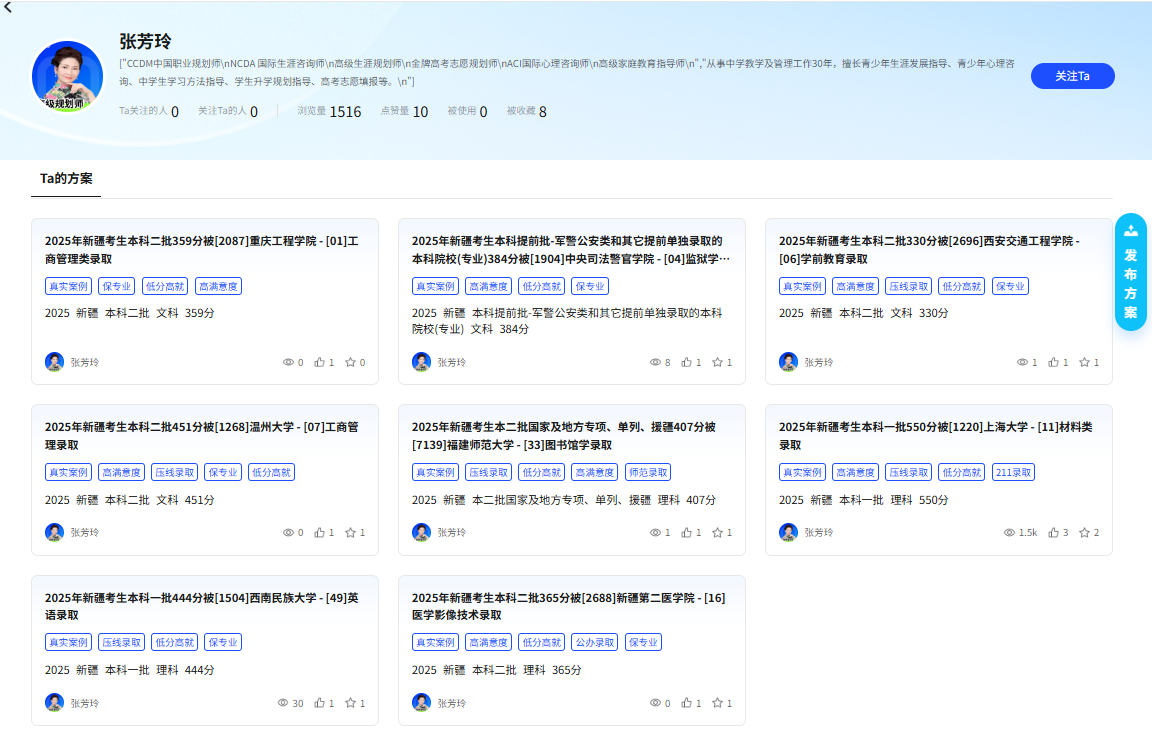Switch to the Ta的方案 tab

(x=66, y=177)
